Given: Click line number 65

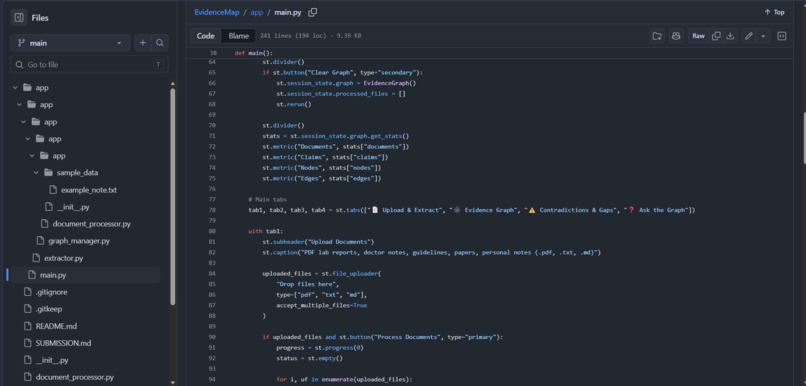Looking at the screenshot, I should [x=213, y=72].
